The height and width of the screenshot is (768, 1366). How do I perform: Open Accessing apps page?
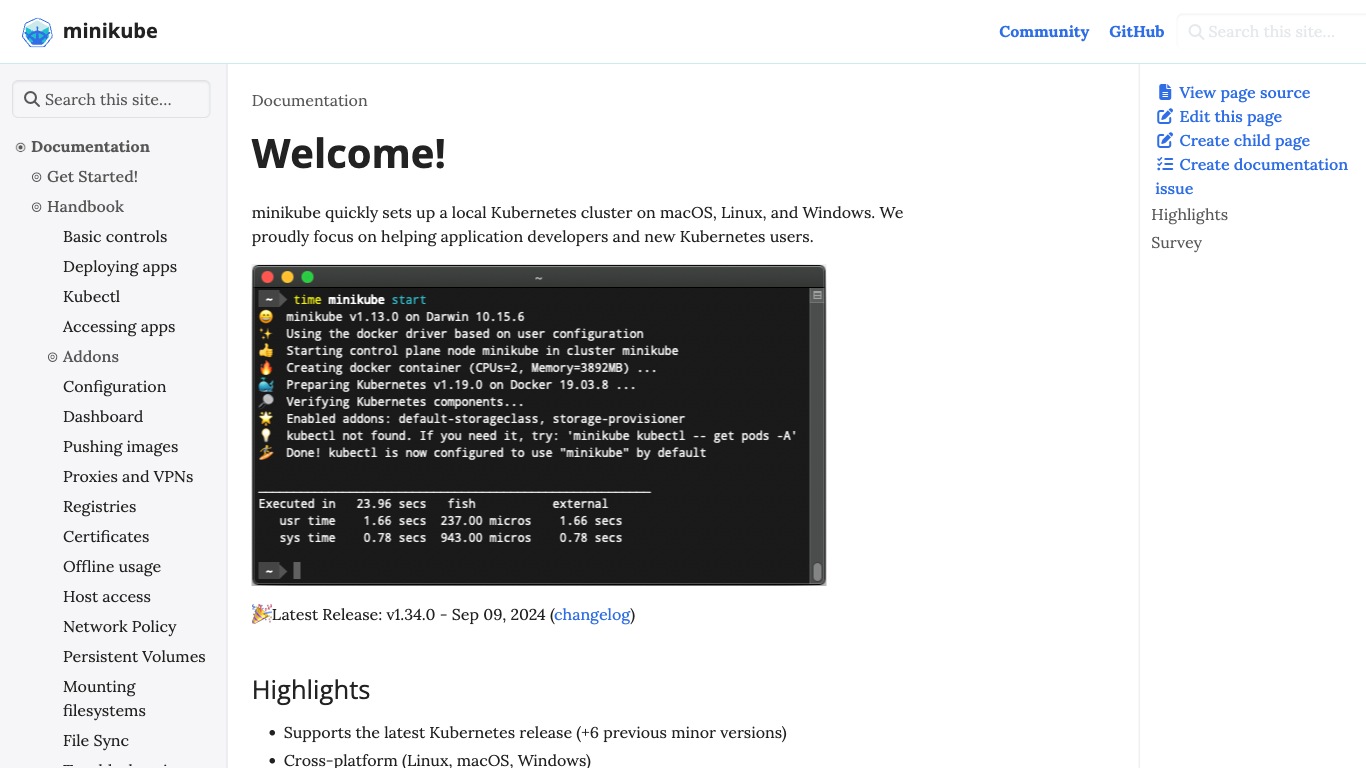[119, 326]
